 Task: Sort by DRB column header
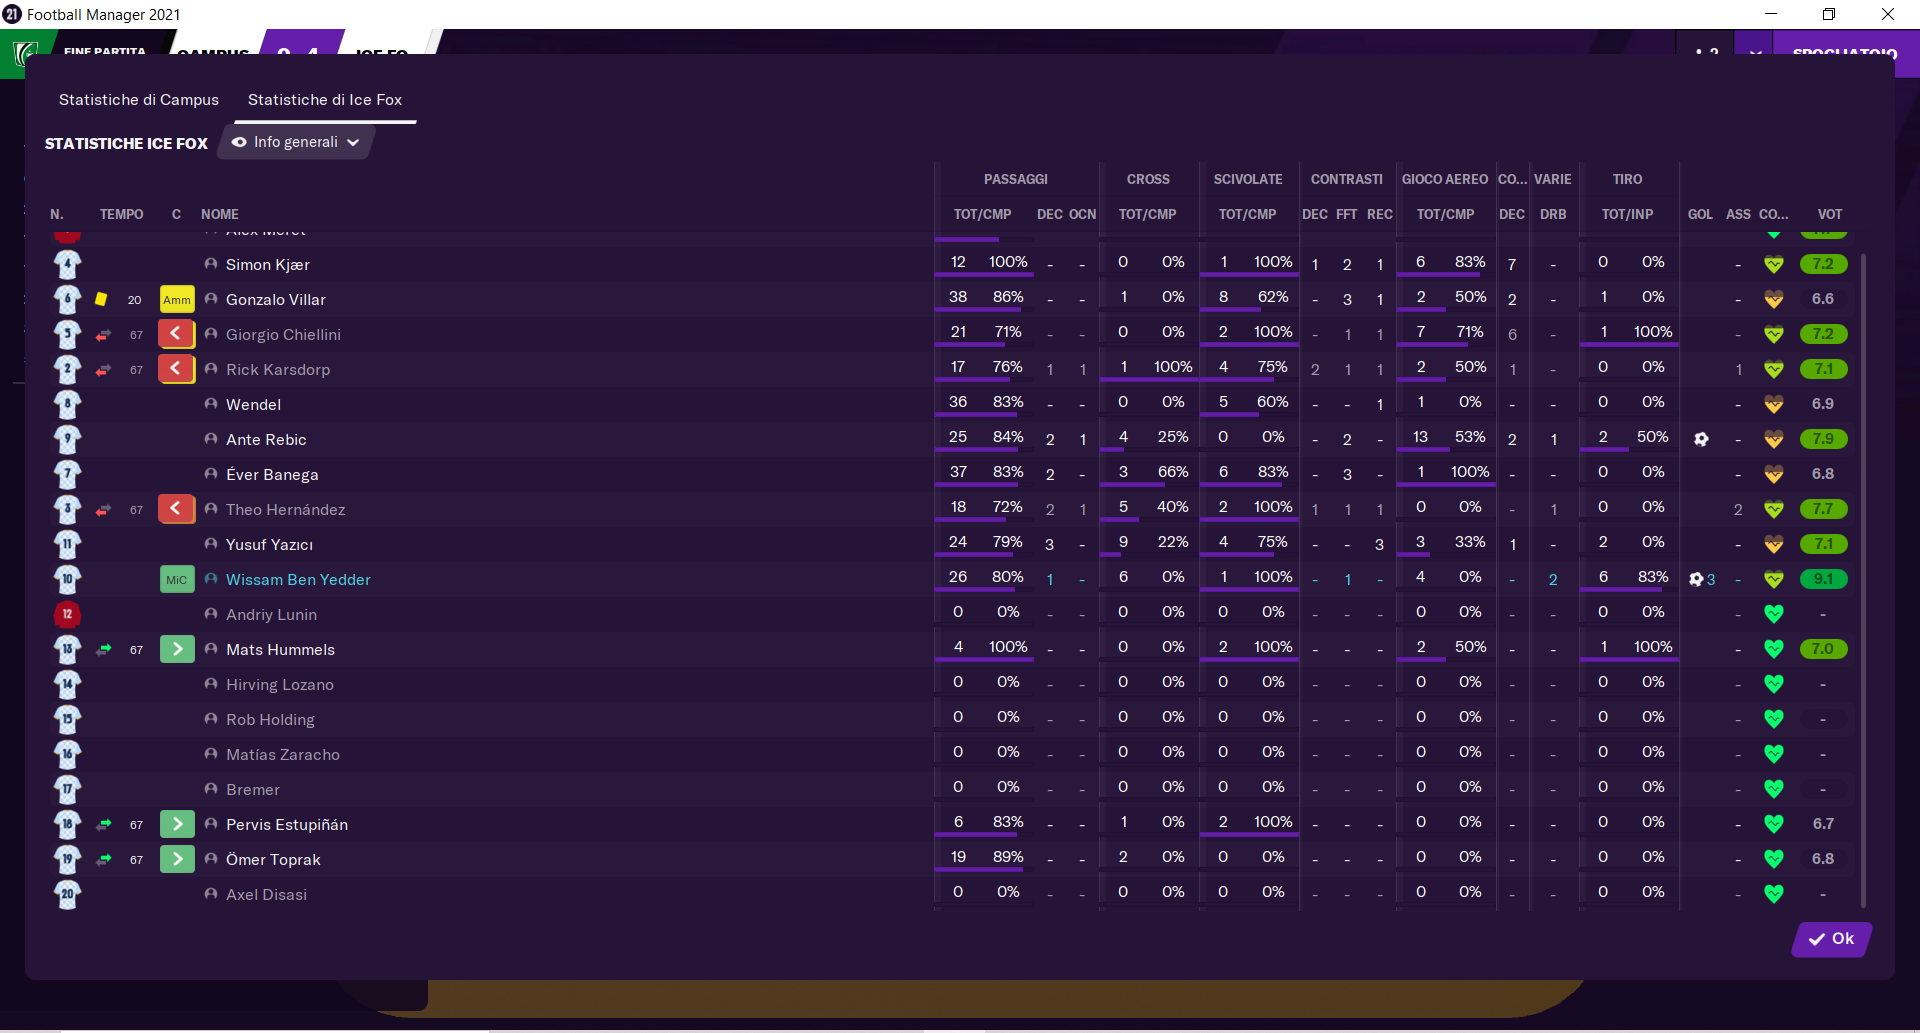(1553, 214)
